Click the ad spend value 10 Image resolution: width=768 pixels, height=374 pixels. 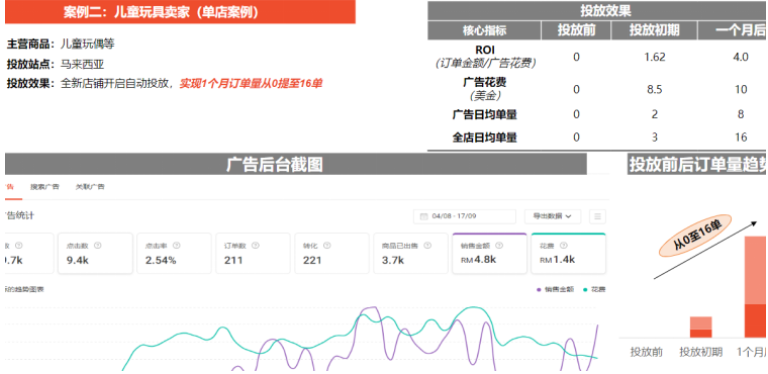click(741, 89)
